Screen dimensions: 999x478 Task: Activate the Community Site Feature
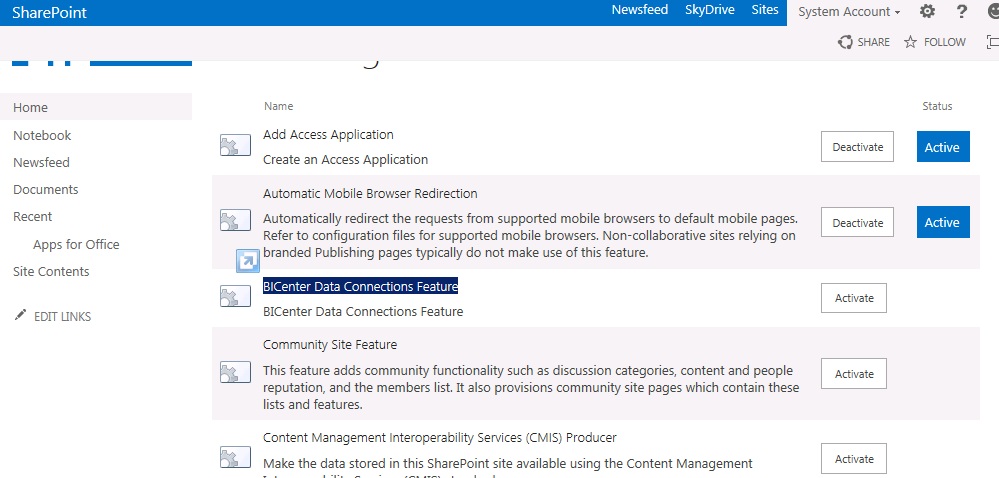point(854,374)
